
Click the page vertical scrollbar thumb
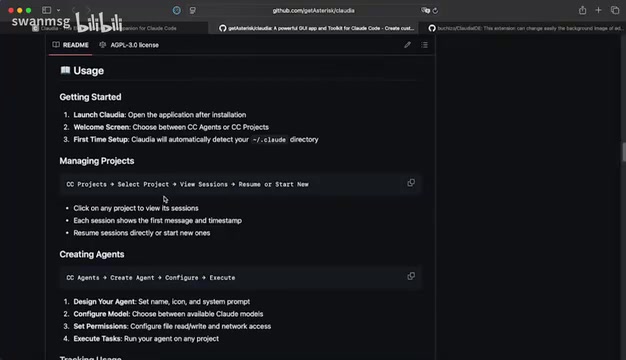tap(624, 152)
